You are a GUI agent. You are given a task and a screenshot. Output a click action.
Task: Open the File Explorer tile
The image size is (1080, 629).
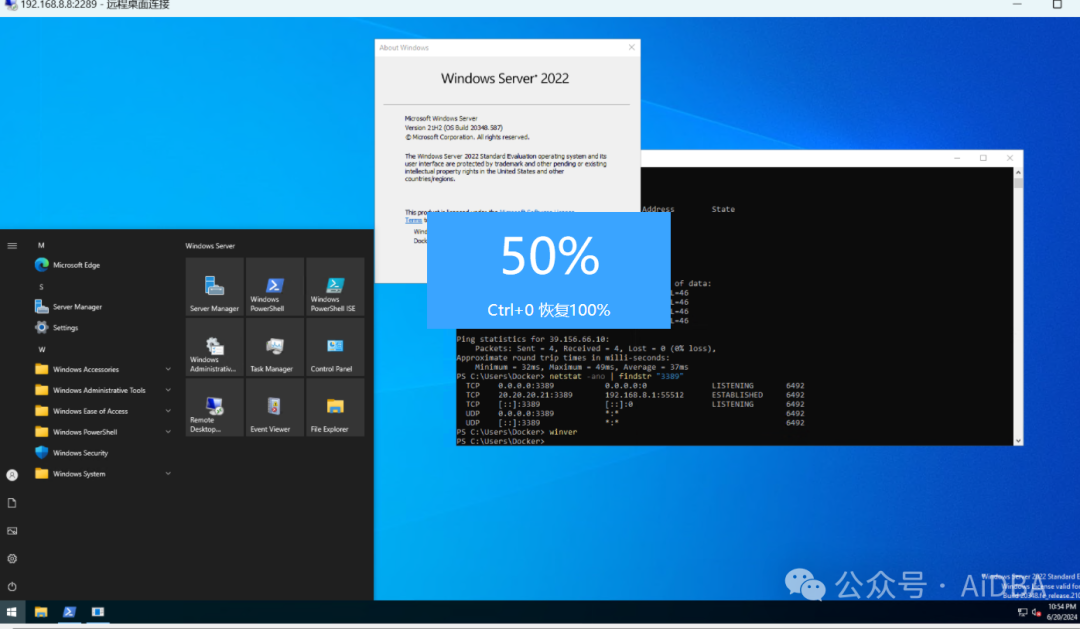point(335,407)
